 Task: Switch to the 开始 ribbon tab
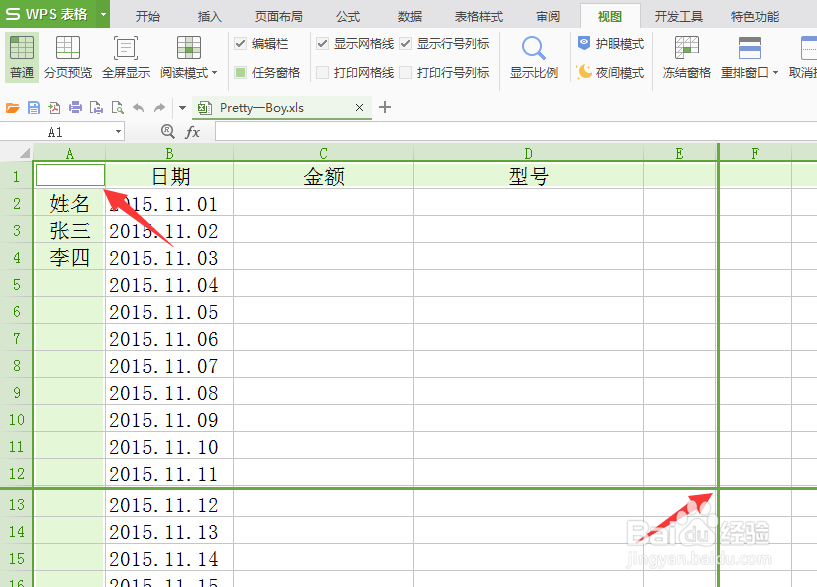click(147, 15)
